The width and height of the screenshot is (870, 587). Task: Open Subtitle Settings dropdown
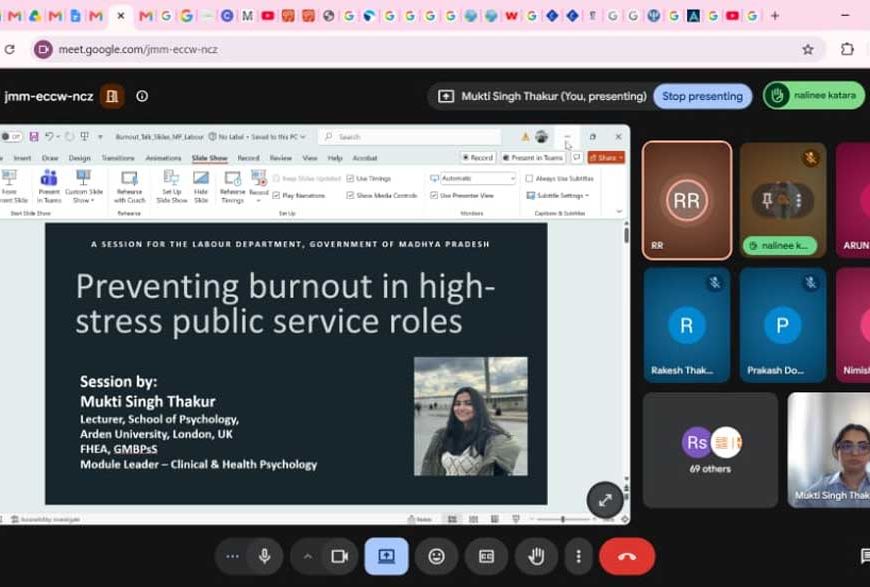pyautogui.click(x=558, y=195)
